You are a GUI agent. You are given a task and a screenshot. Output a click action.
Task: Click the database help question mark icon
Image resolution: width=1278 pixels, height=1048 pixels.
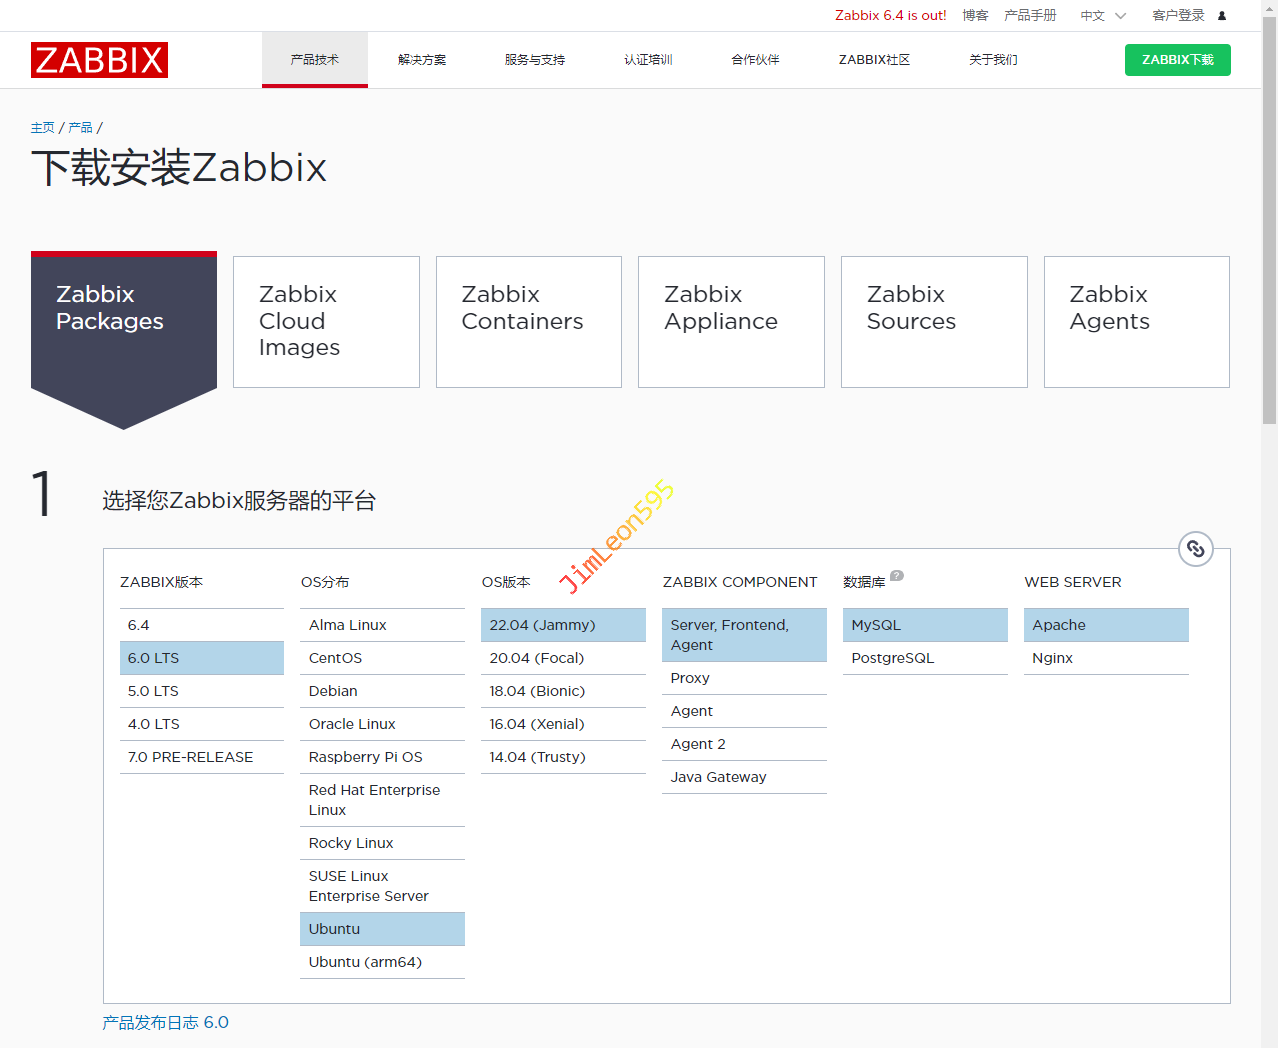coord(897,576)
